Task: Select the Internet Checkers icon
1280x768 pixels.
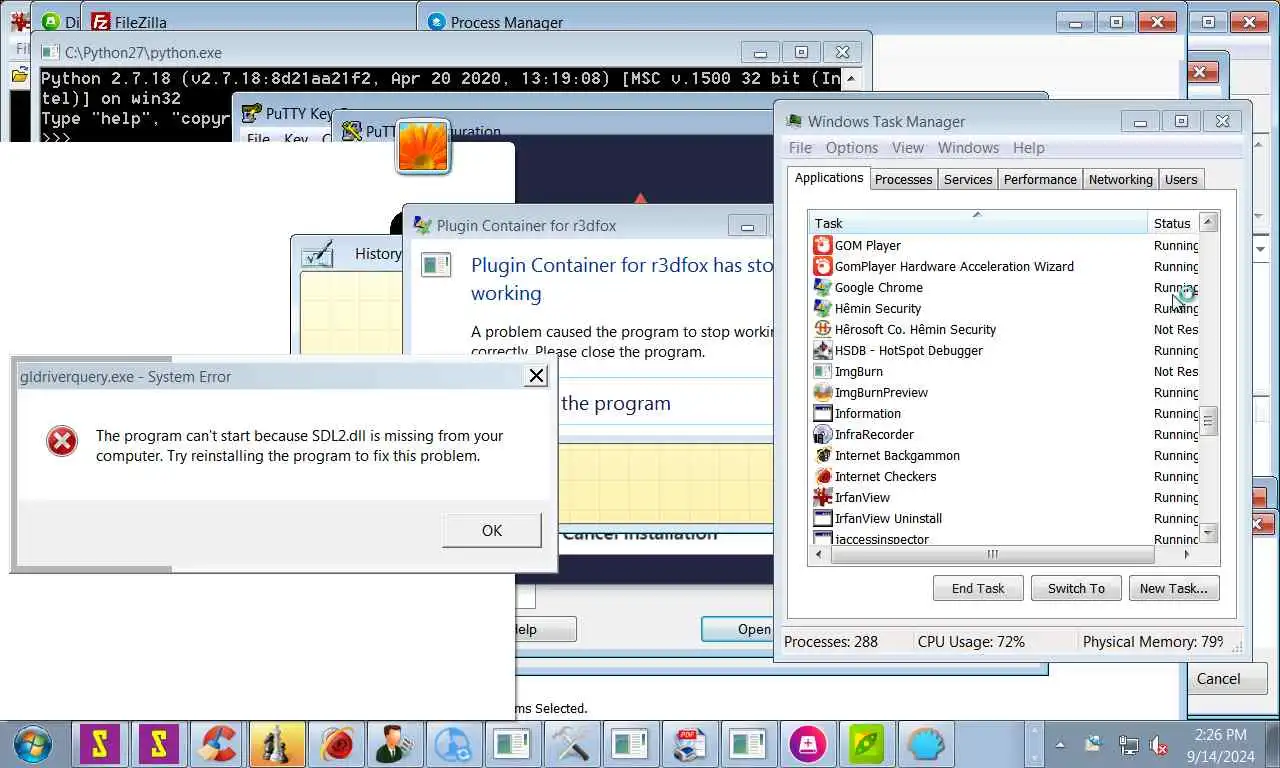Action: click(x=823, y=476)
